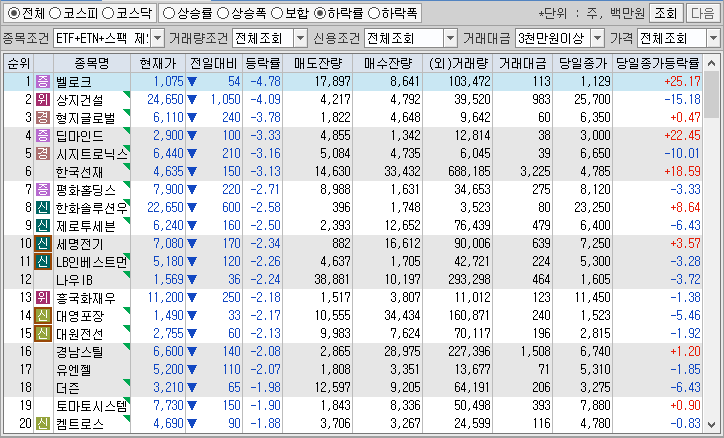
Task: Click the 당일종가등락률 column header
Action: tap(658, 64)
